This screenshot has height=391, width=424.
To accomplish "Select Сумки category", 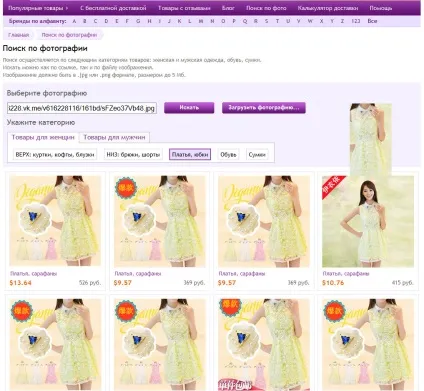I will 257,155.
